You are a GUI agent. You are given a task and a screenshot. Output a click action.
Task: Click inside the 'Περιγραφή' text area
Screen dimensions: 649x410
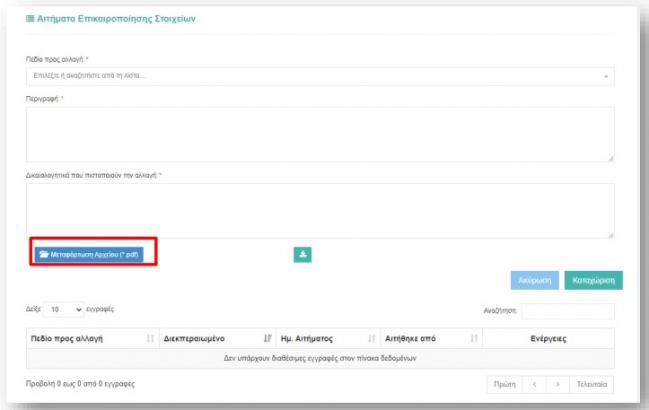pyautogui.click(x=320, y=134)
